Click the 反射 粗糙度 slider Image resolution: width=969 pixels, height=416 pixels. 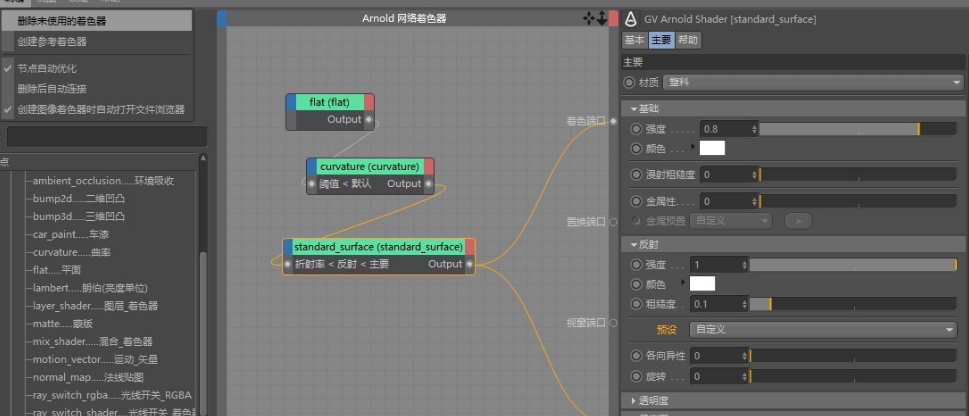click(x=853, y=304)
